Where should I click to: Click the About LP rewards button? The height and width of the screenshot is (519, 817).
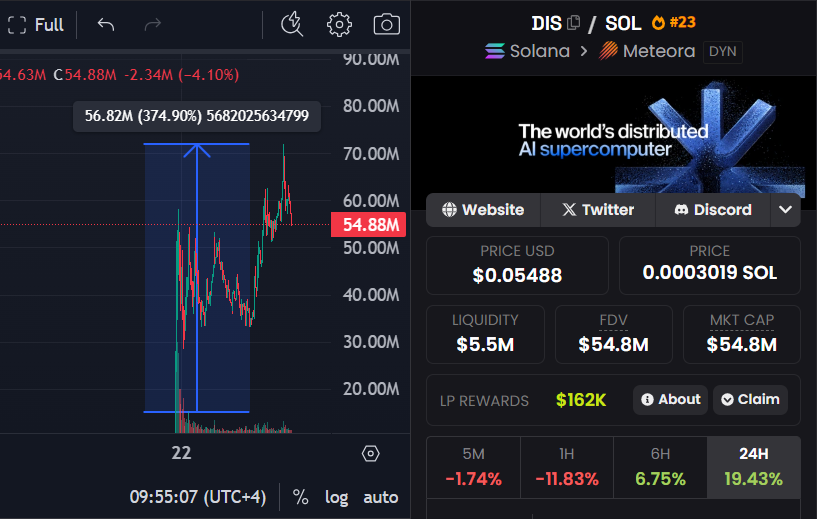tap(670, 400)
